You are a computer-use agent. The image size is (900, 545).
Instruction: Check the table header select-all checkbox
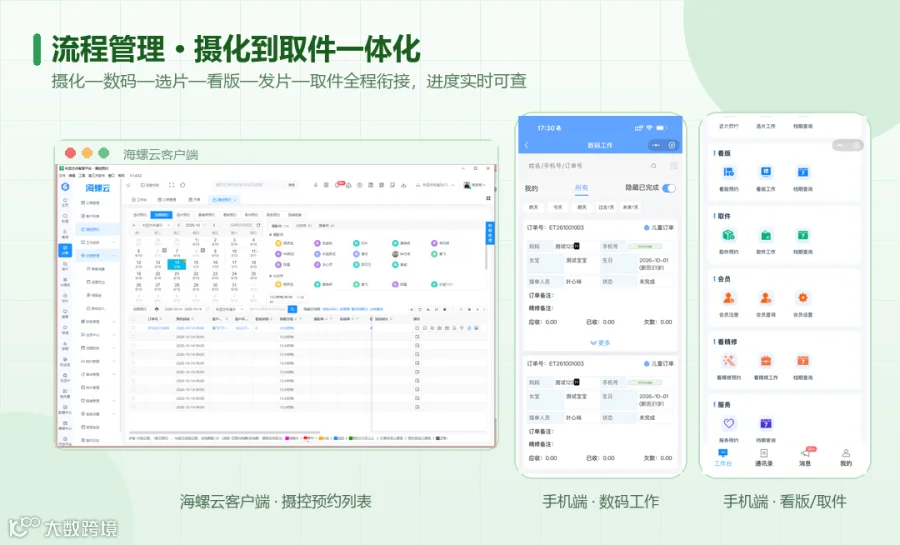(x=133, y=318)
